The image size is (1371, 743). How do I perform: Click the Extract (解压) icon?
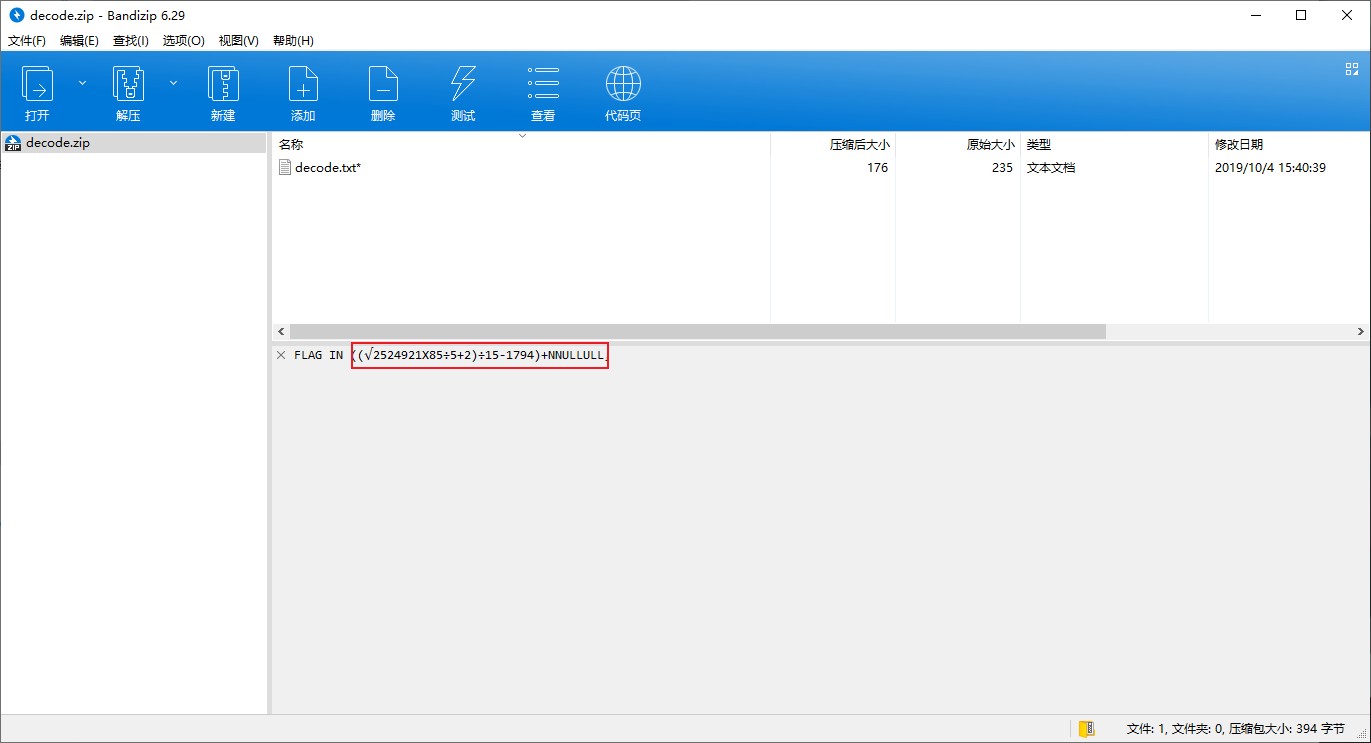(128, 84)
